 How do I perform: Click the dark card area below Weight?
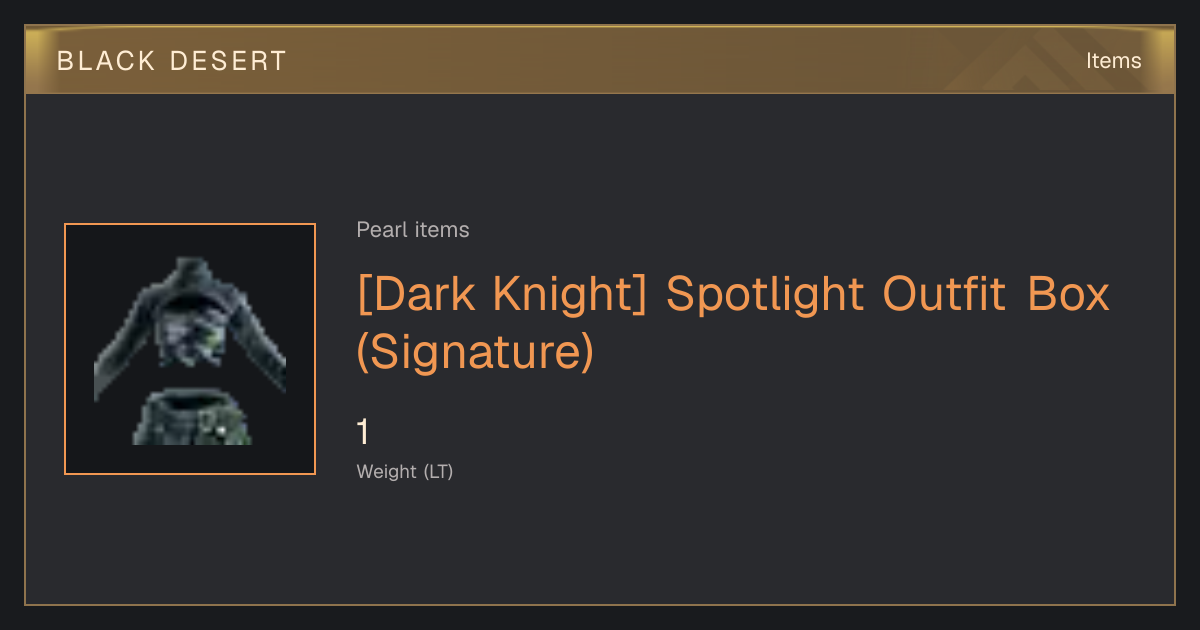click(x=600, y=545)
